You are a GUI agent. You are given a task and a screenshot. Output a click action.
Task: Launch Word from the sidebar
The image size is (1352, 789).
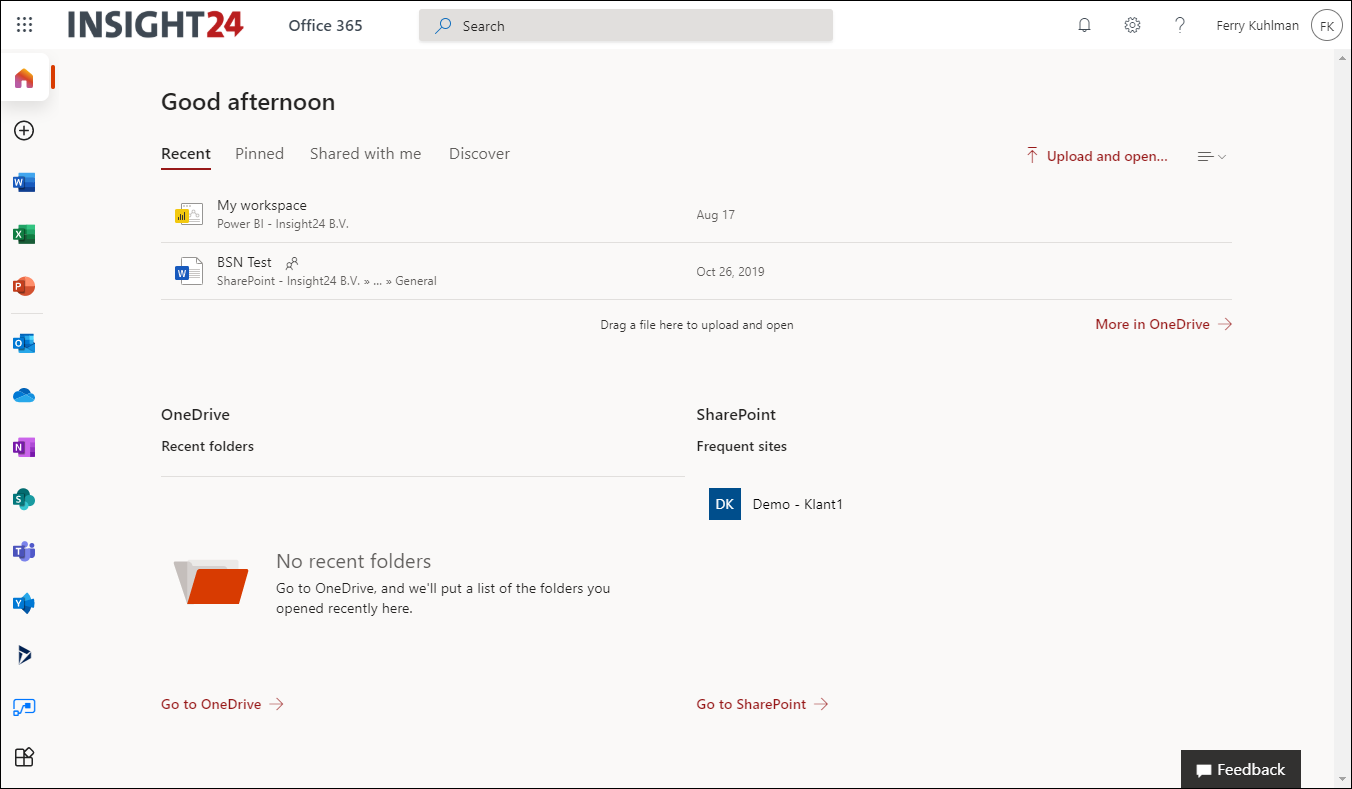(x=25, y=183)
